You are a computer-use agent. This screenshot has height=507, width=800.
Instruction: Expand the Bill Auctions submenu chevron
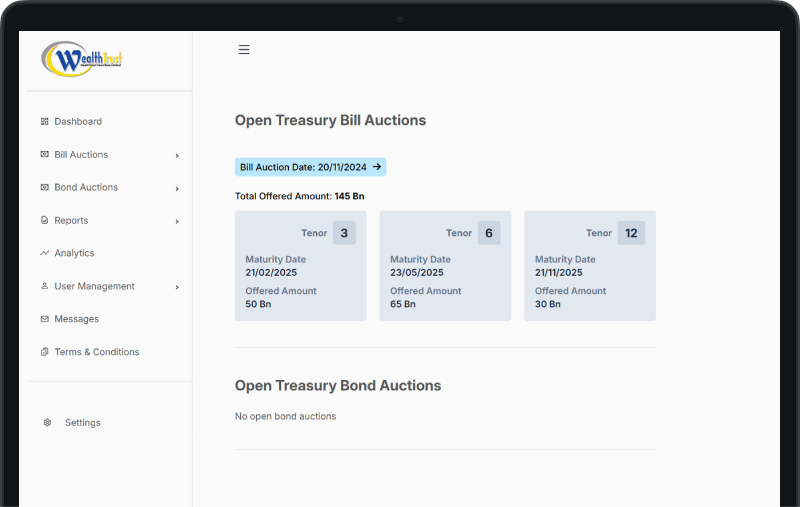click(x=177, y=156)
